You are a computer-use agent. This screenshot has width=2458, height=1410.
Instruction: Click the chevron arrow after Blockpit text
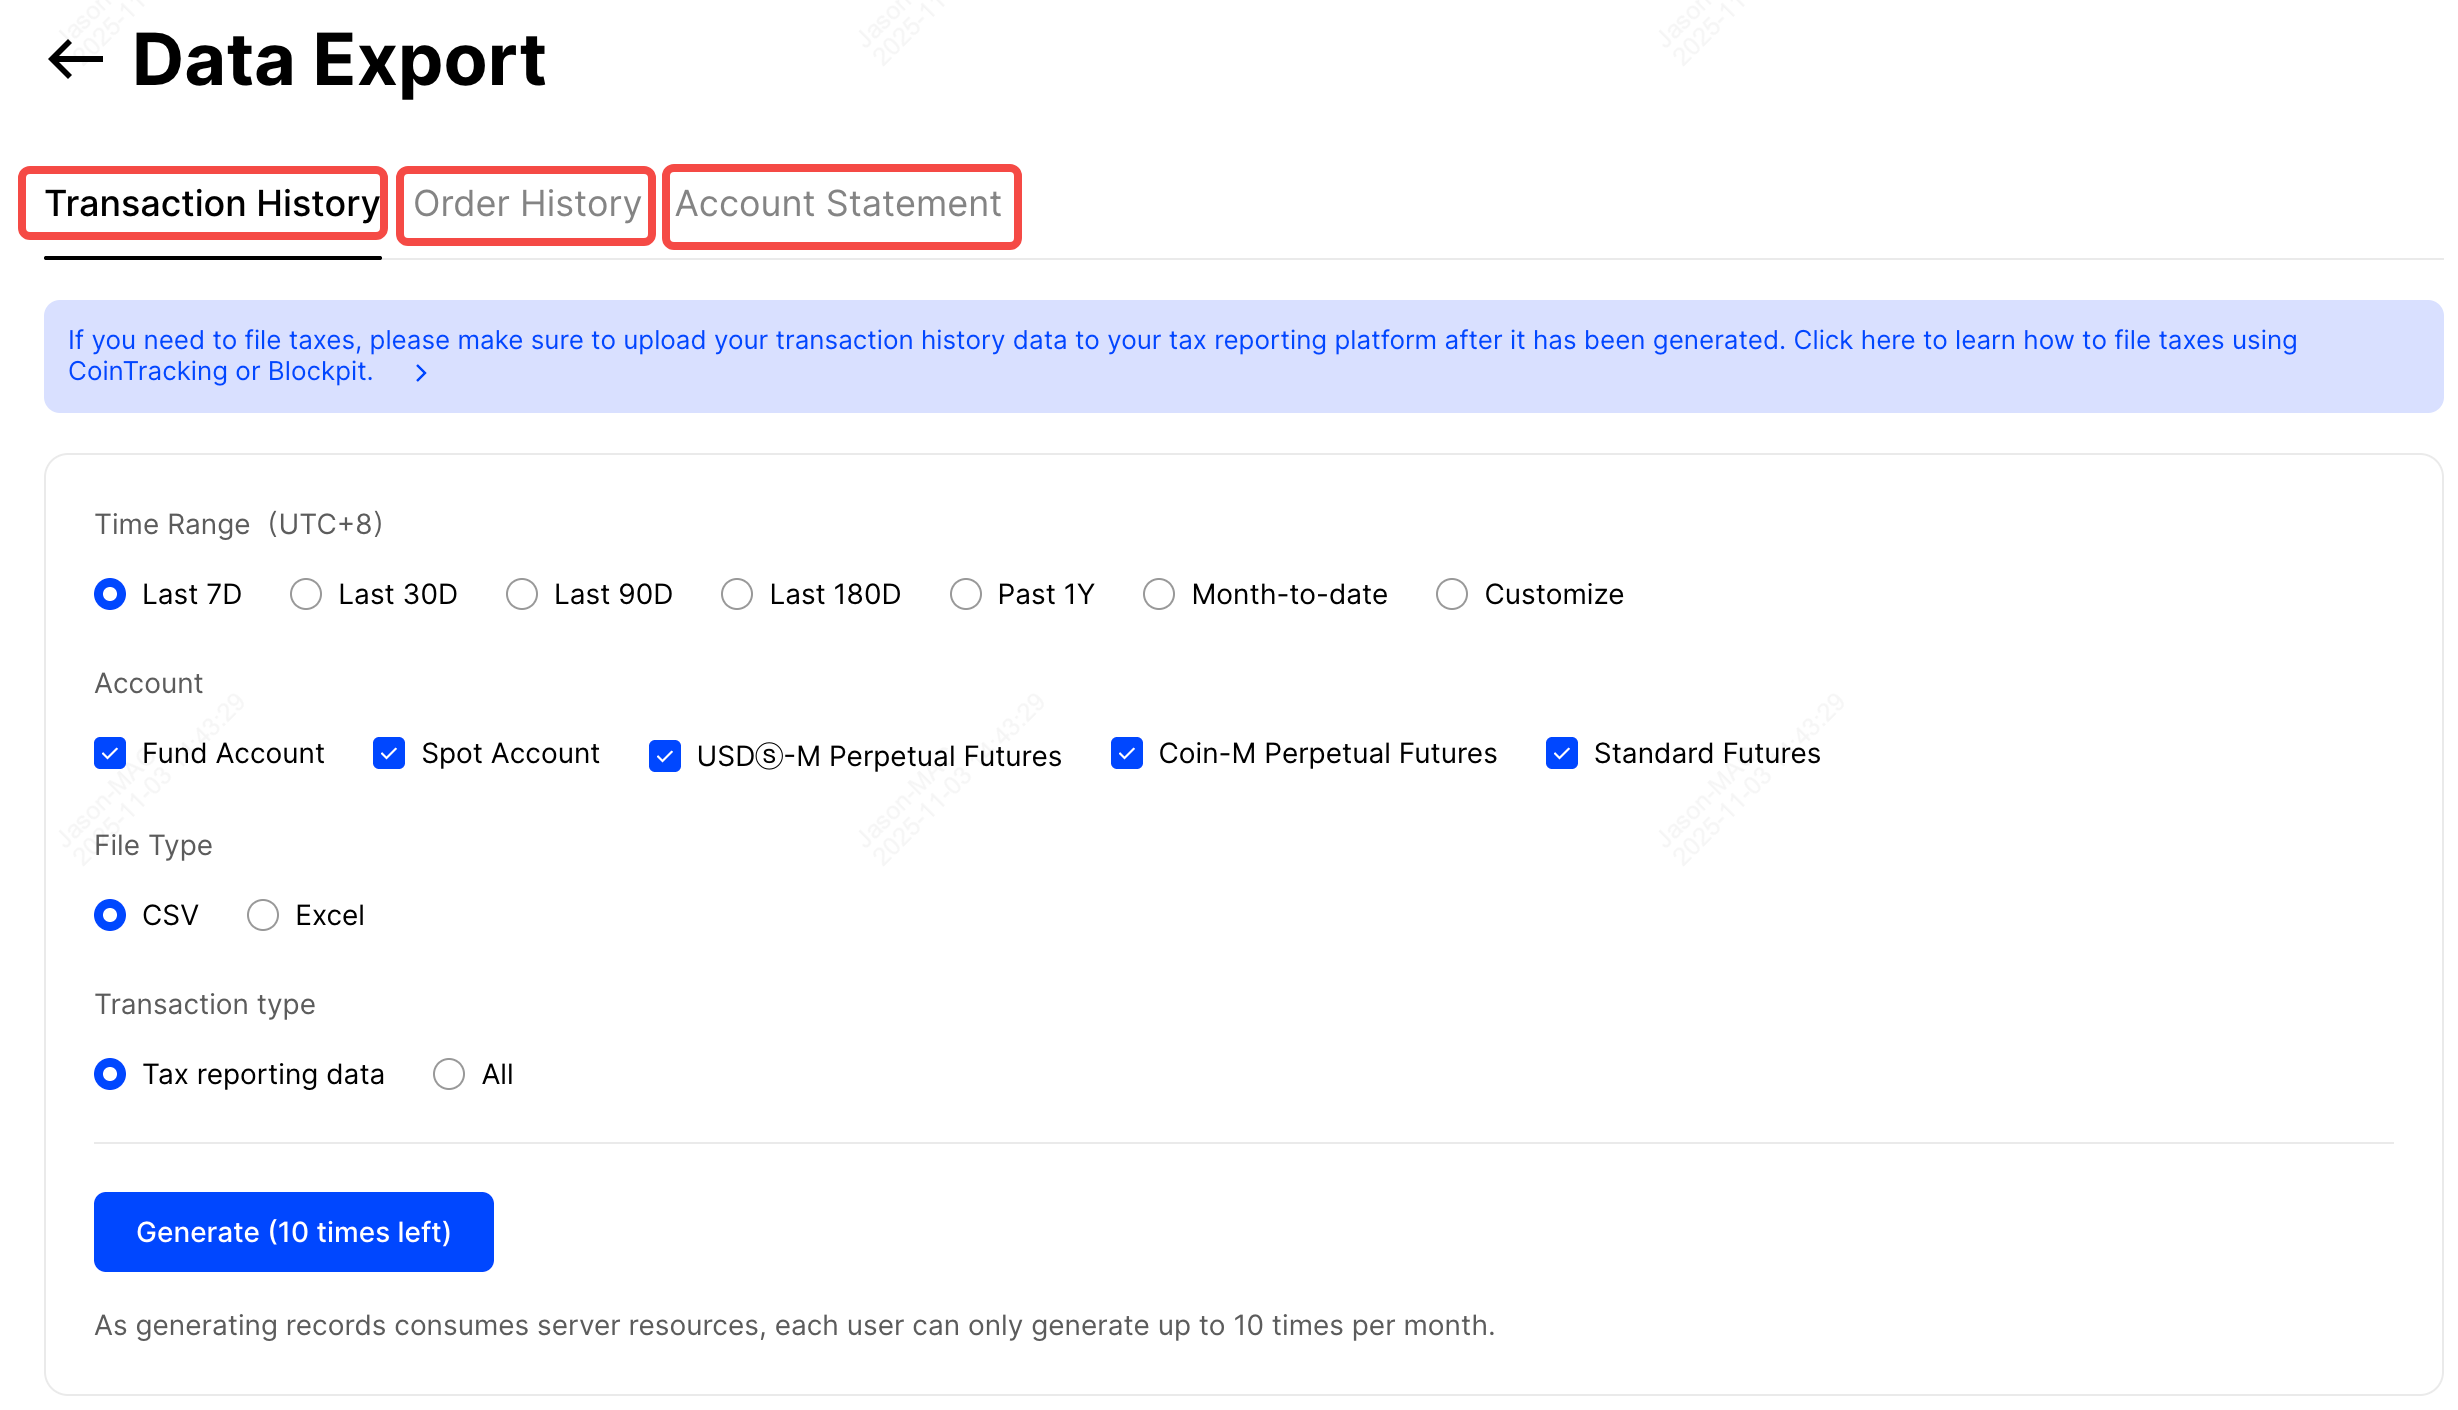pos(421,373)
